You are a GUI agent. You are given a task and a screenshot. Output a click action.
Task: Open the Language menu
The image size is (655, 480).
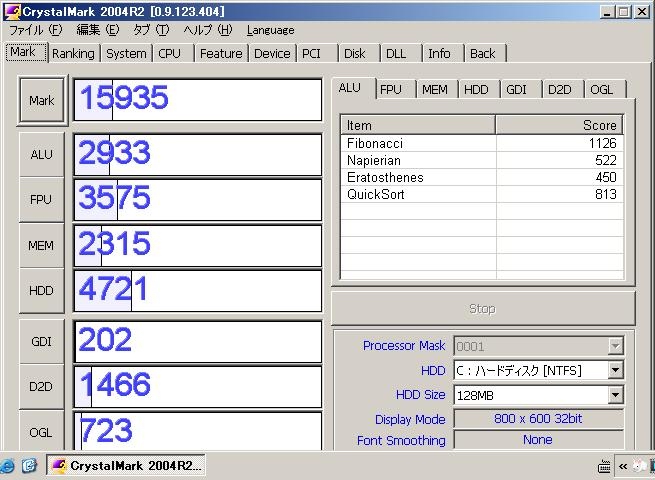(x=270, y=30)
